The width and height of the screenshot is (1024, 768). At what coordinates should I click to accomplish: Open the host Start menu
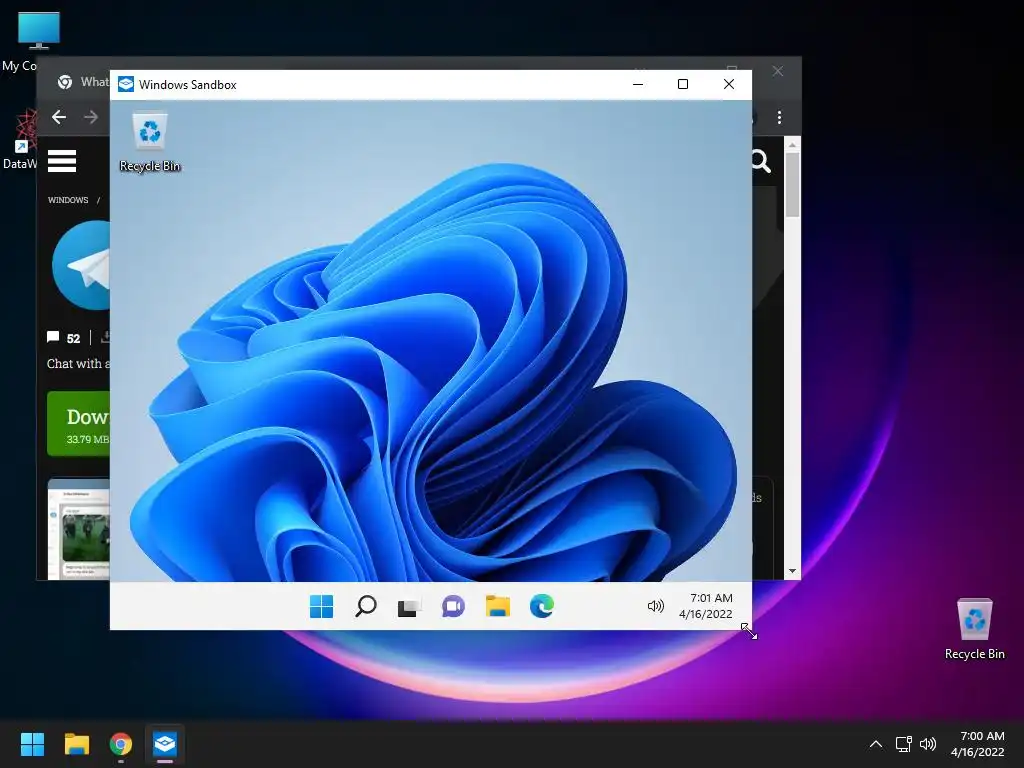(32, 744)
